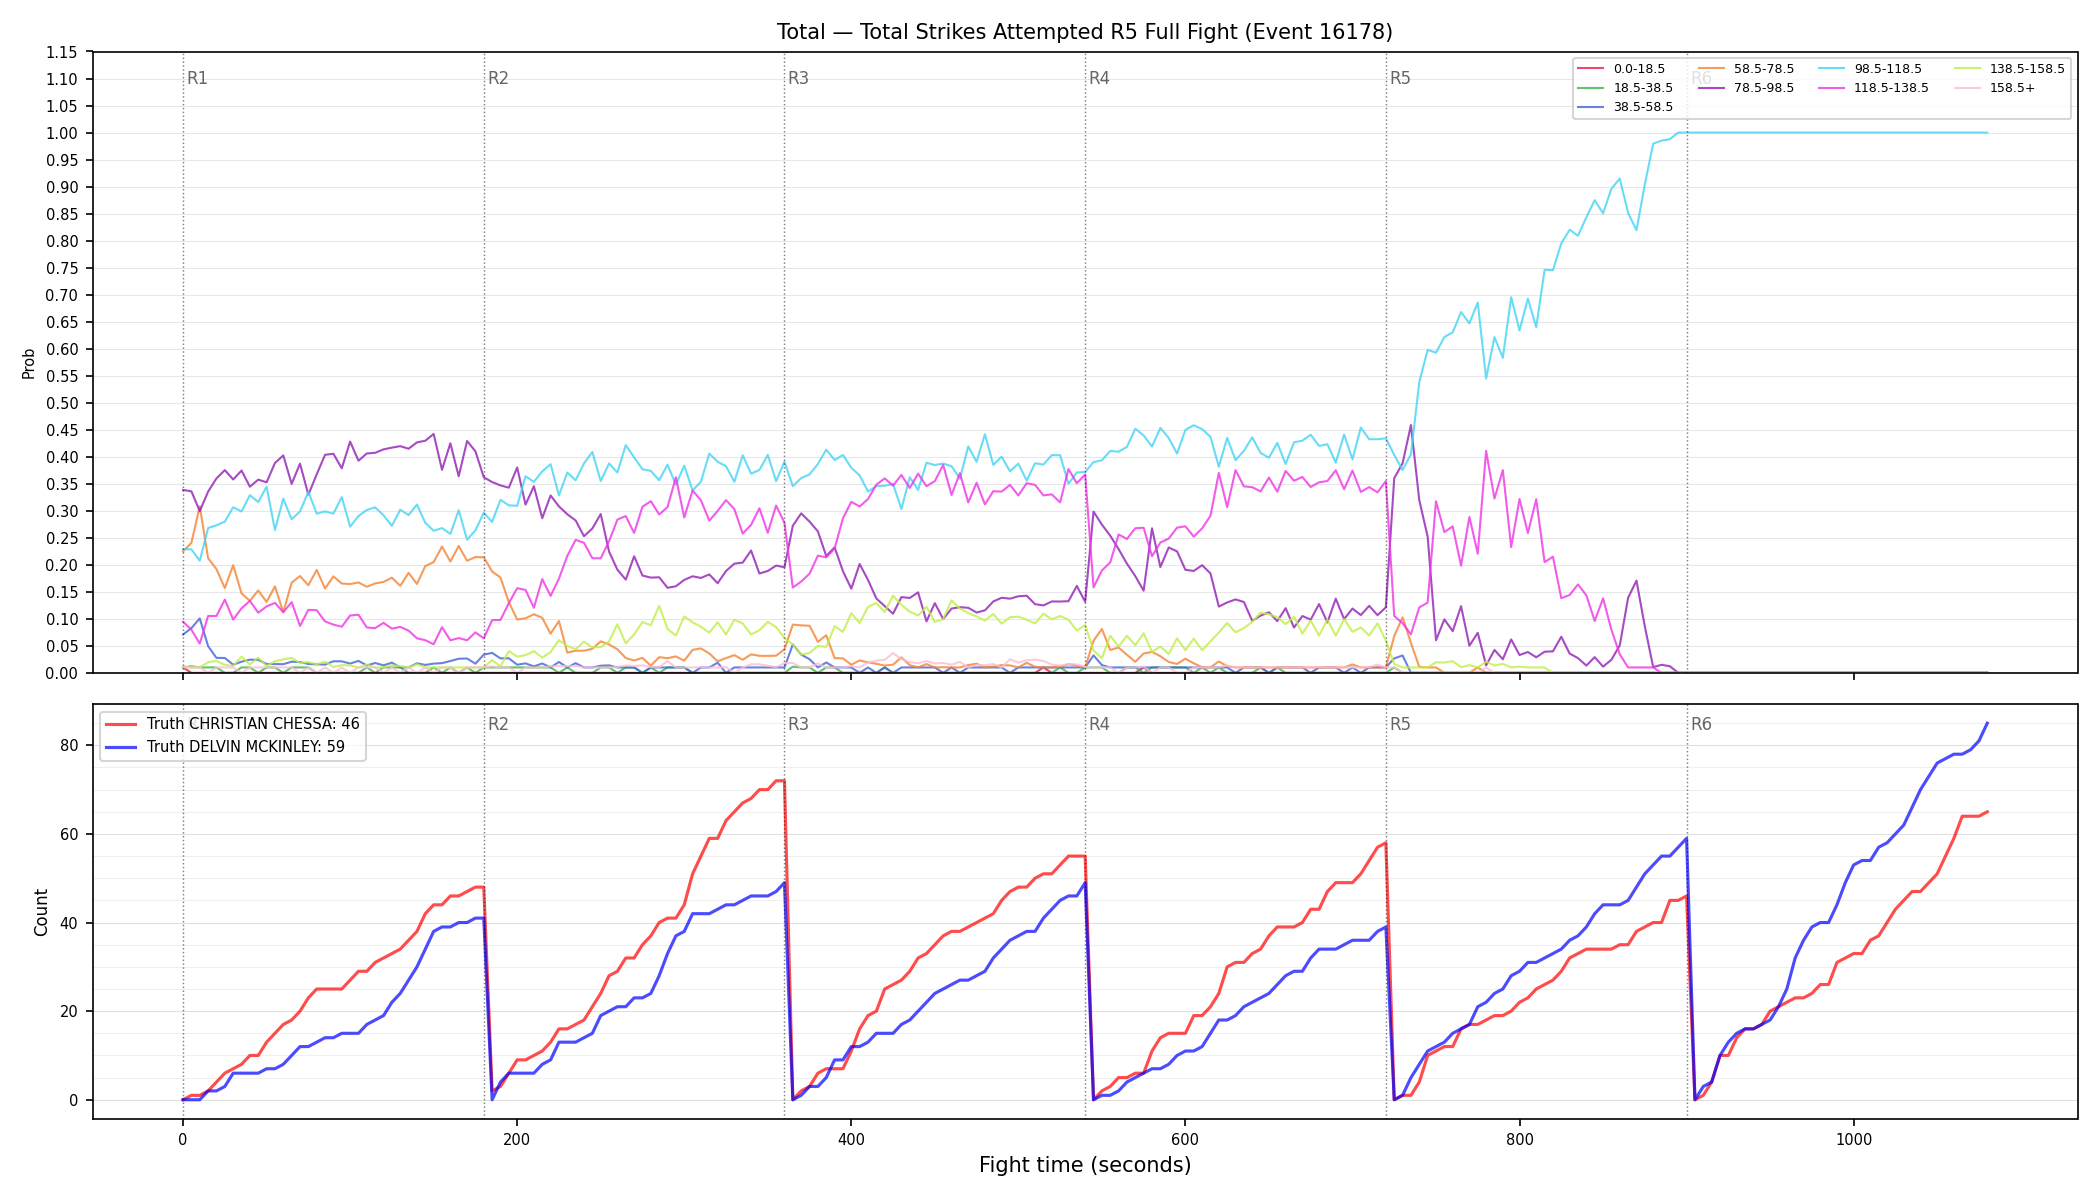Select the 0.0-18.5 legend entry

point(1621,69)
